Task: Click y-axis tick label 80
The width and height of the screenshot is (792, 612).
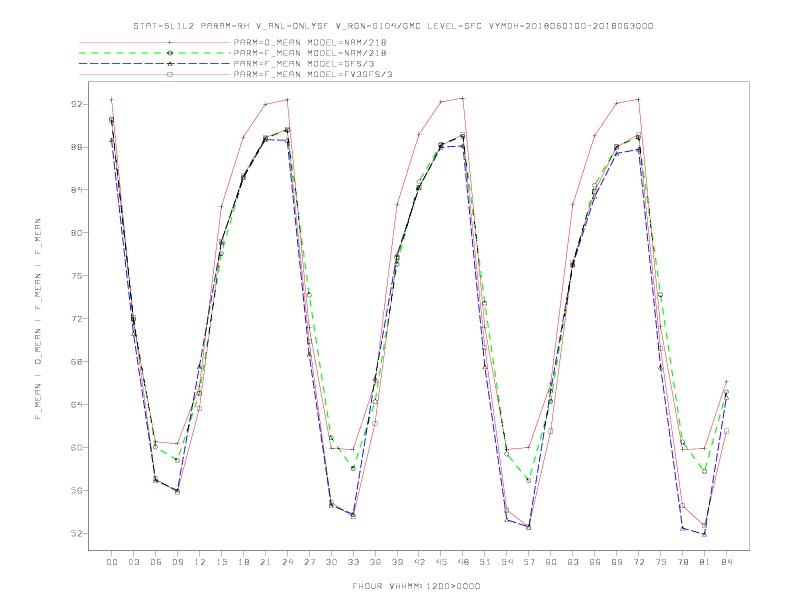Action: click(77, 233)
